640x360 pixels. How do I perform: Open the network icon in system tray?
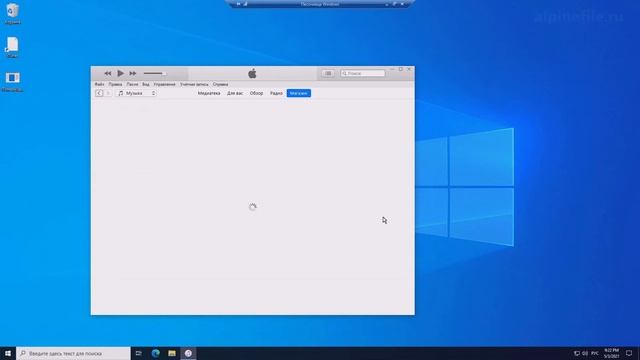pyautogui.click(x=577, y=353)
